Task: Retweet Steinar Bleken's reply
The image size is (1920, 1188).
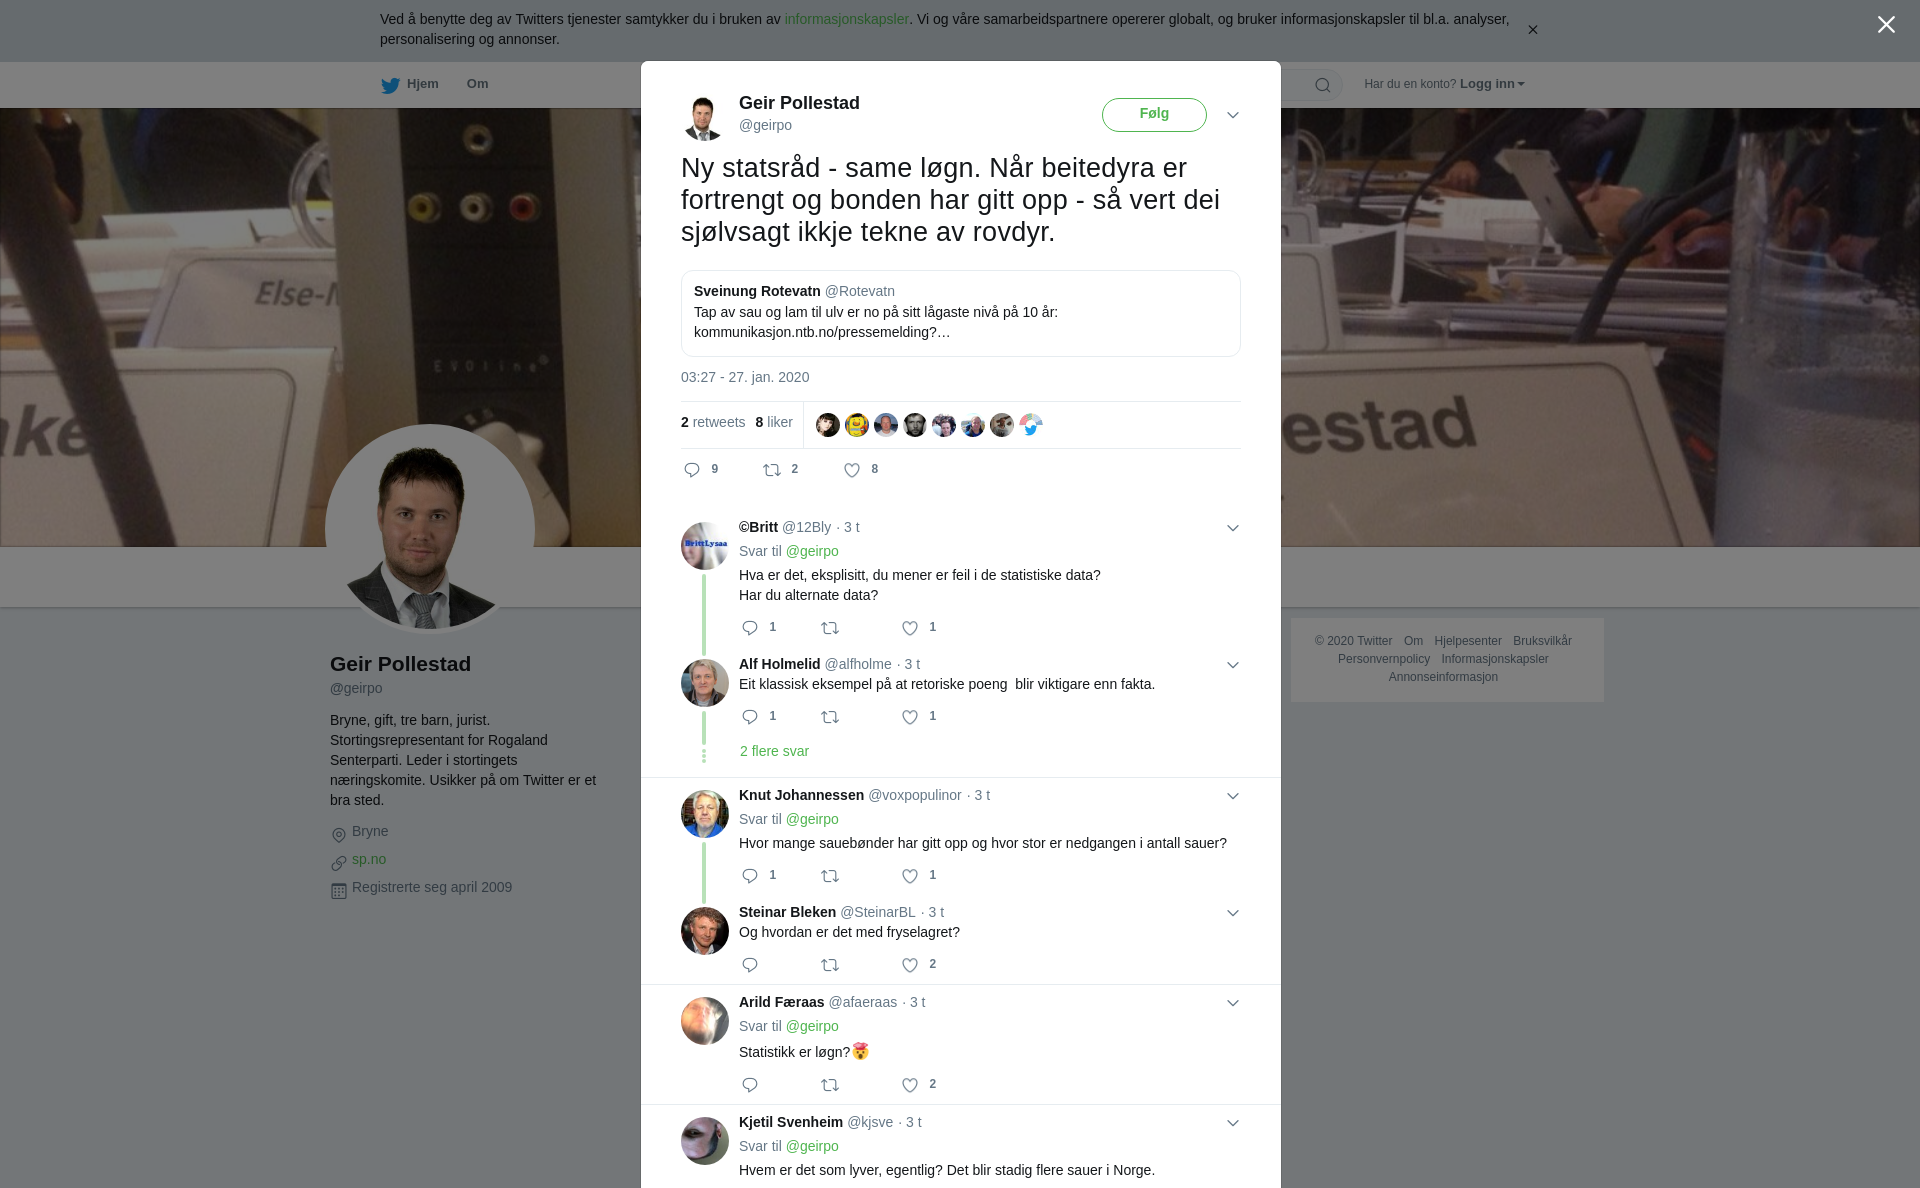Action: [830, 965]
